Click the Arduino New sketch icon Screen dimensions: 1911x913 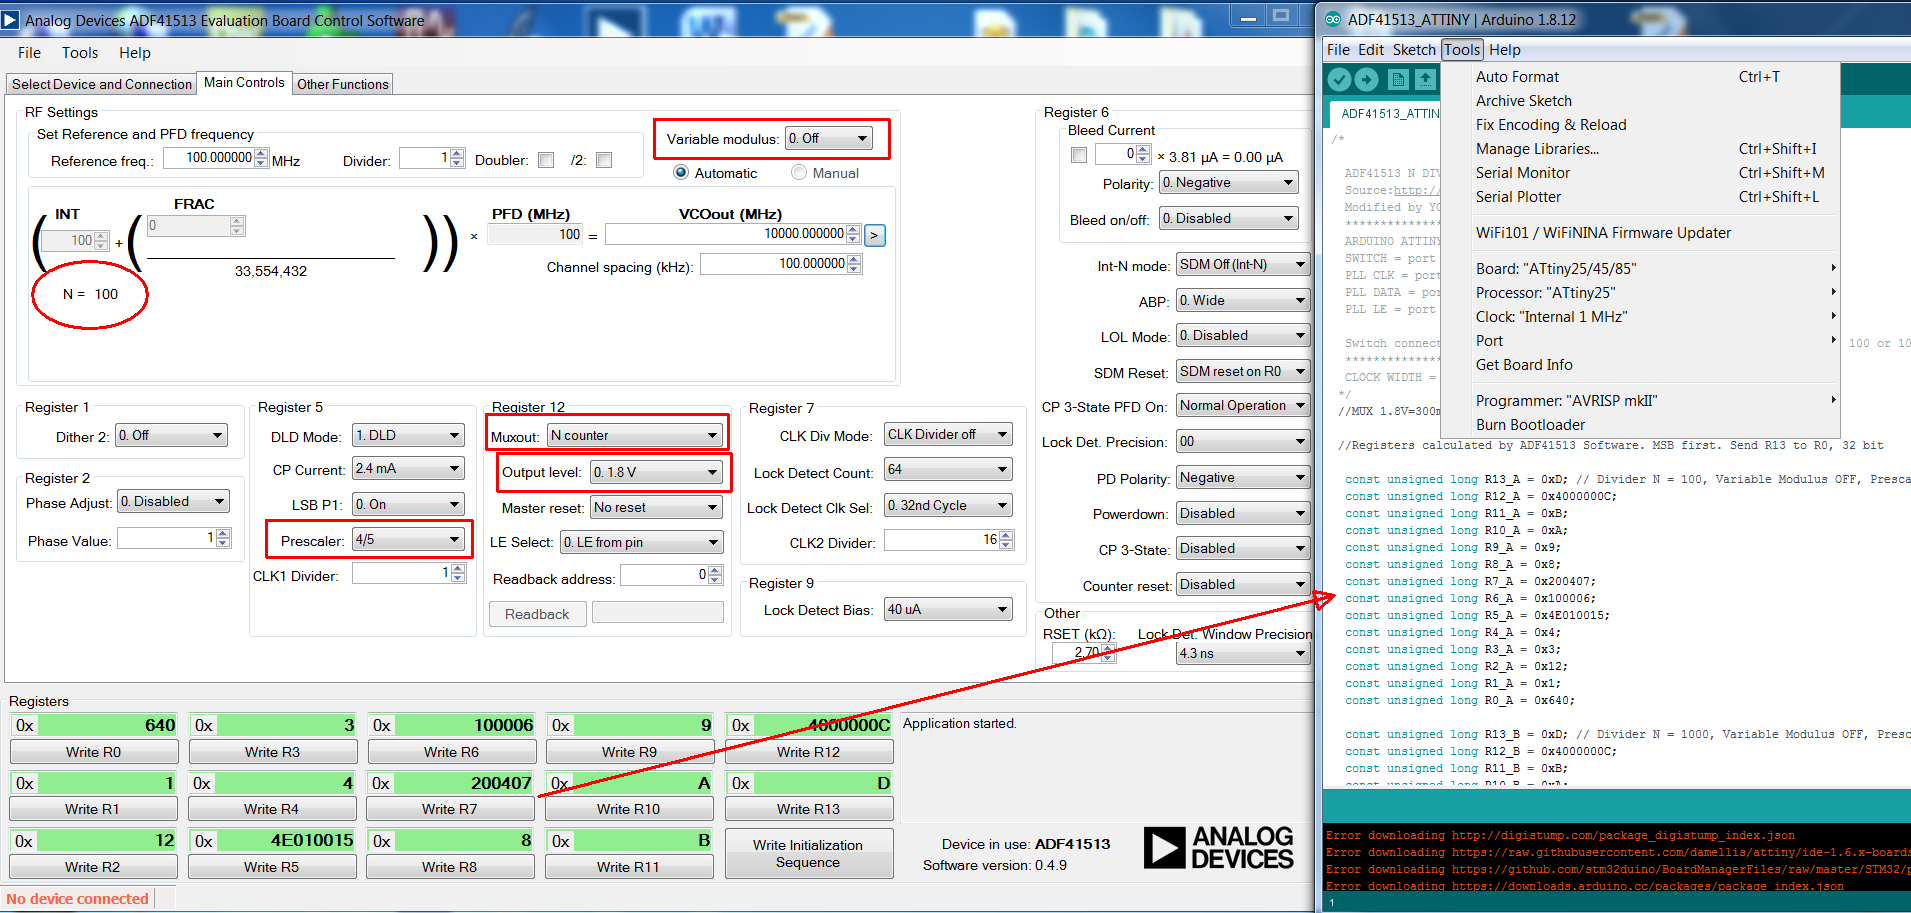[x=1399, y=79]
